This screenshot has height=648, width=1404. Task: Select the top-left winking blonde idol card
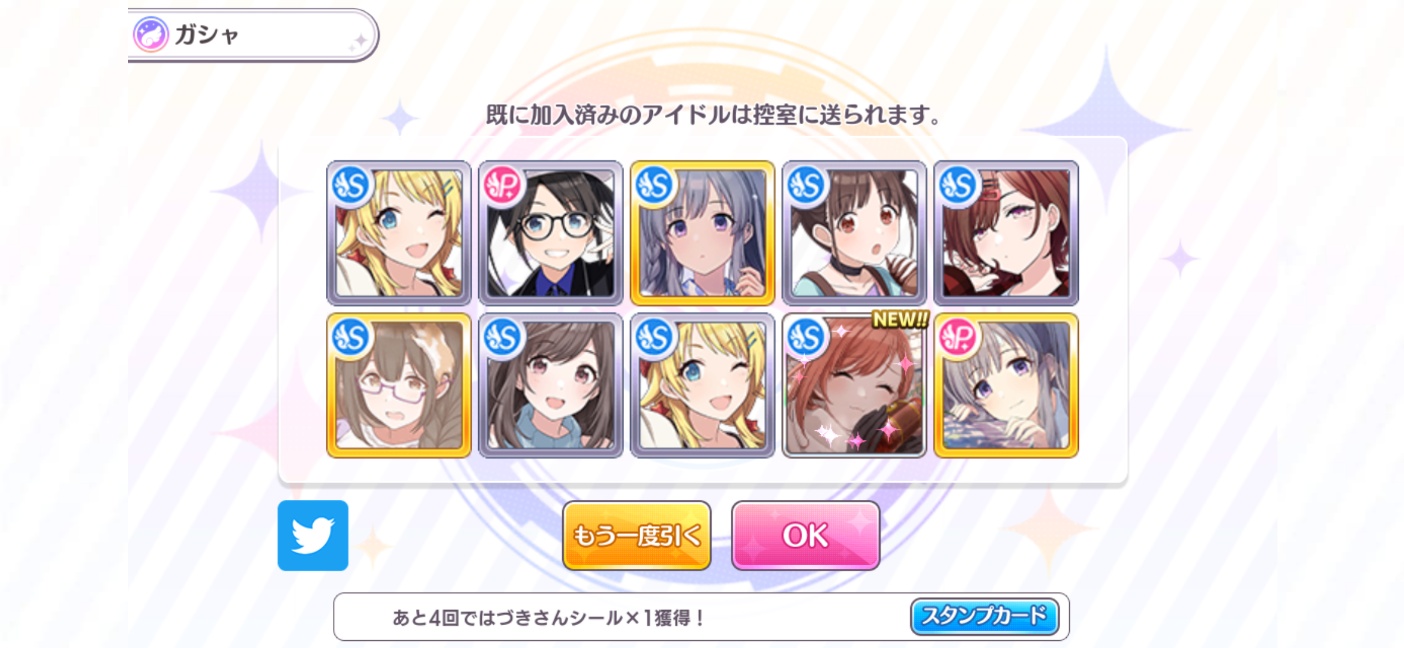399,233
